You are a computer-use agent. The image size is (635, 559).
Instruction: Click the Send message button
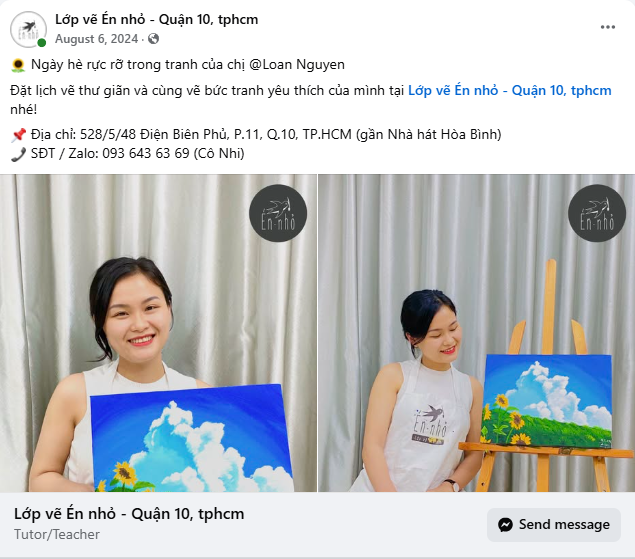tap(554, 525)
